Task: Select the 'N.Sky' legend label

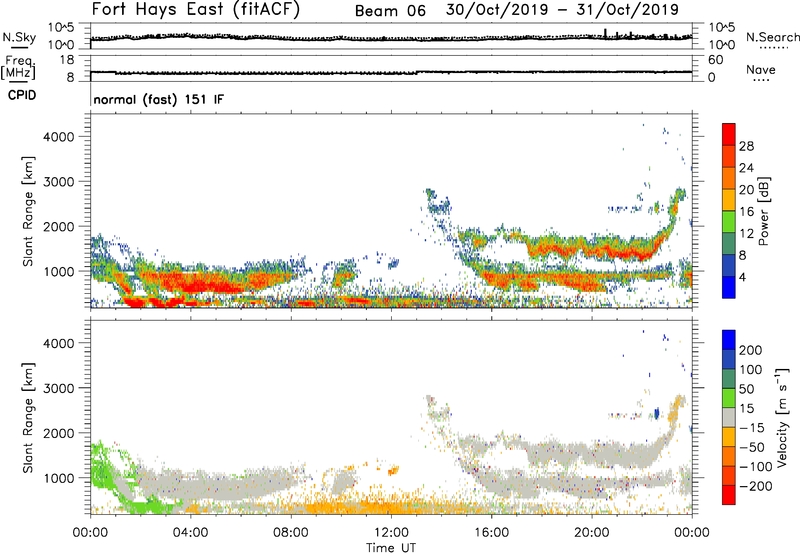Action: pyautogui.click(x=19, y=37)
